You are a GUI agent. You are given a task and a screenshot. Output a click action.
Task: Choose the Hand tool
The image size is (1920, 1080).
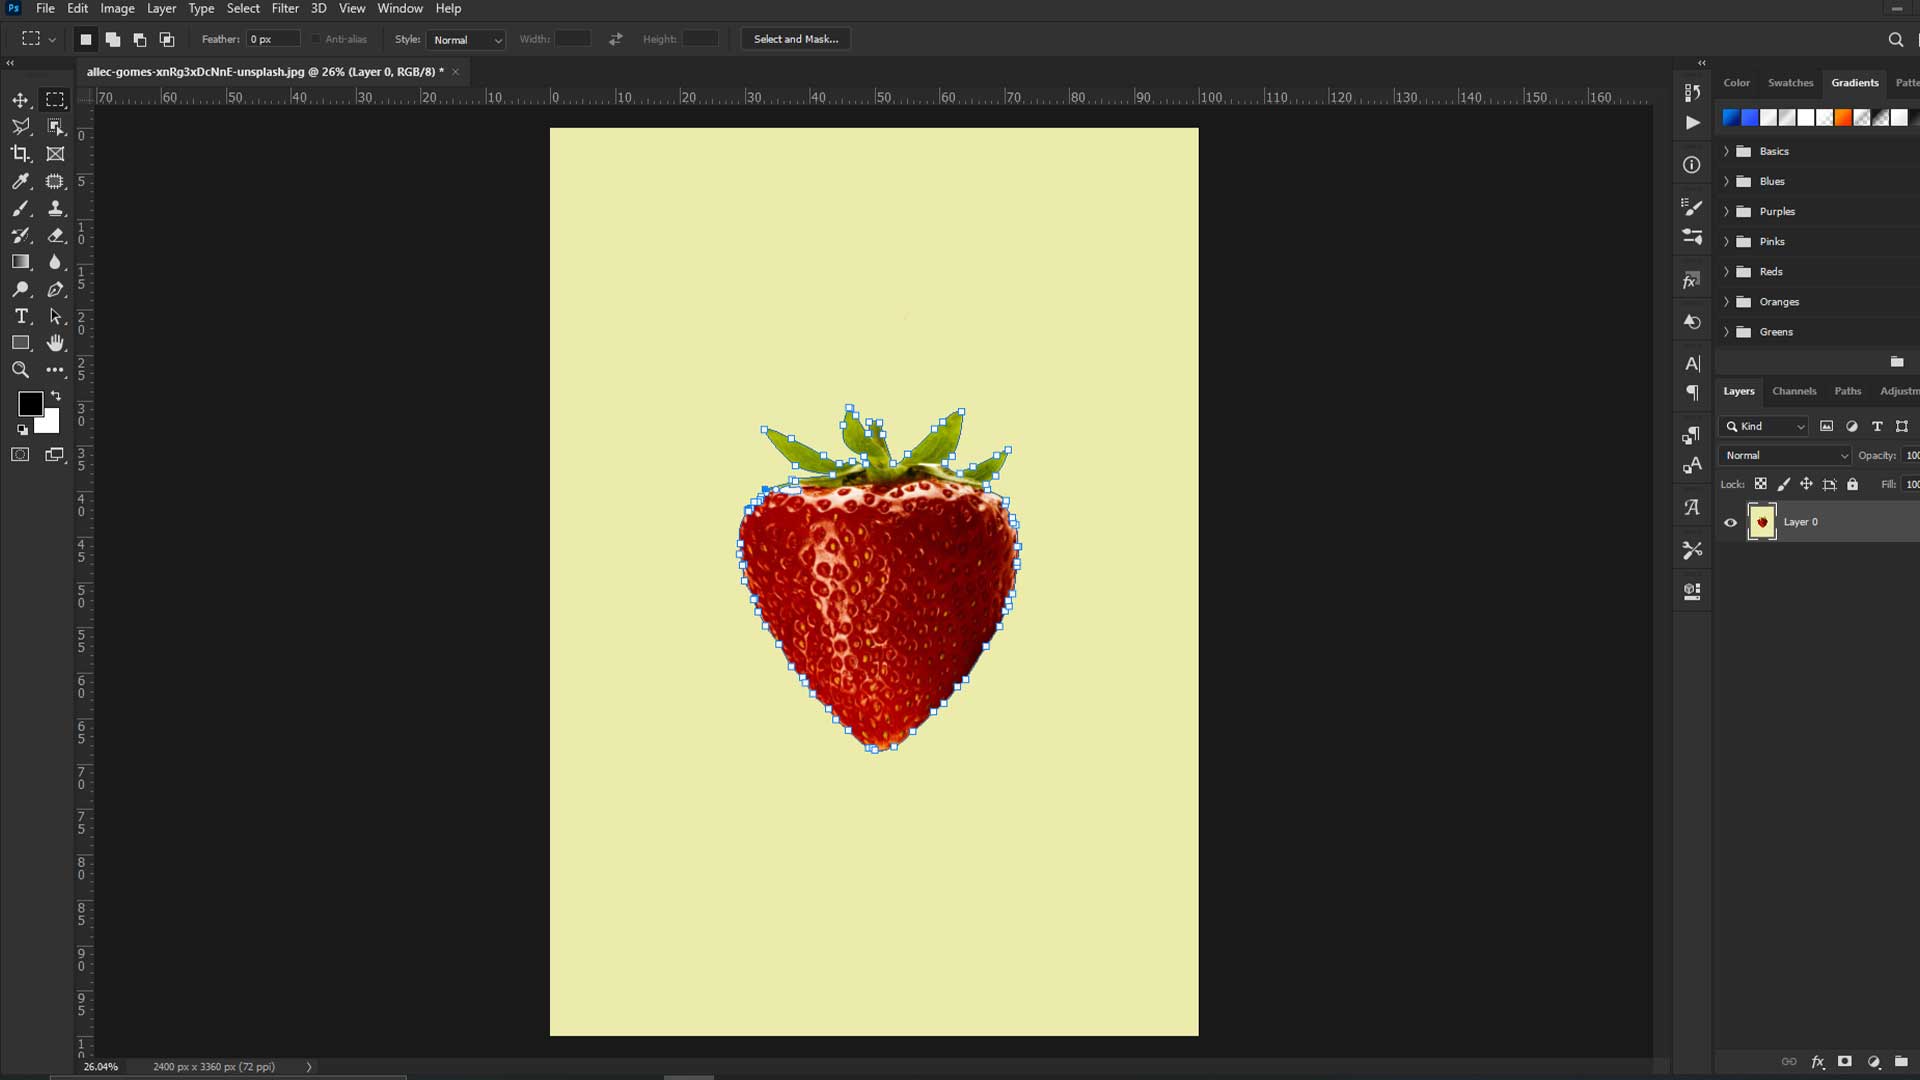[56, 343]
